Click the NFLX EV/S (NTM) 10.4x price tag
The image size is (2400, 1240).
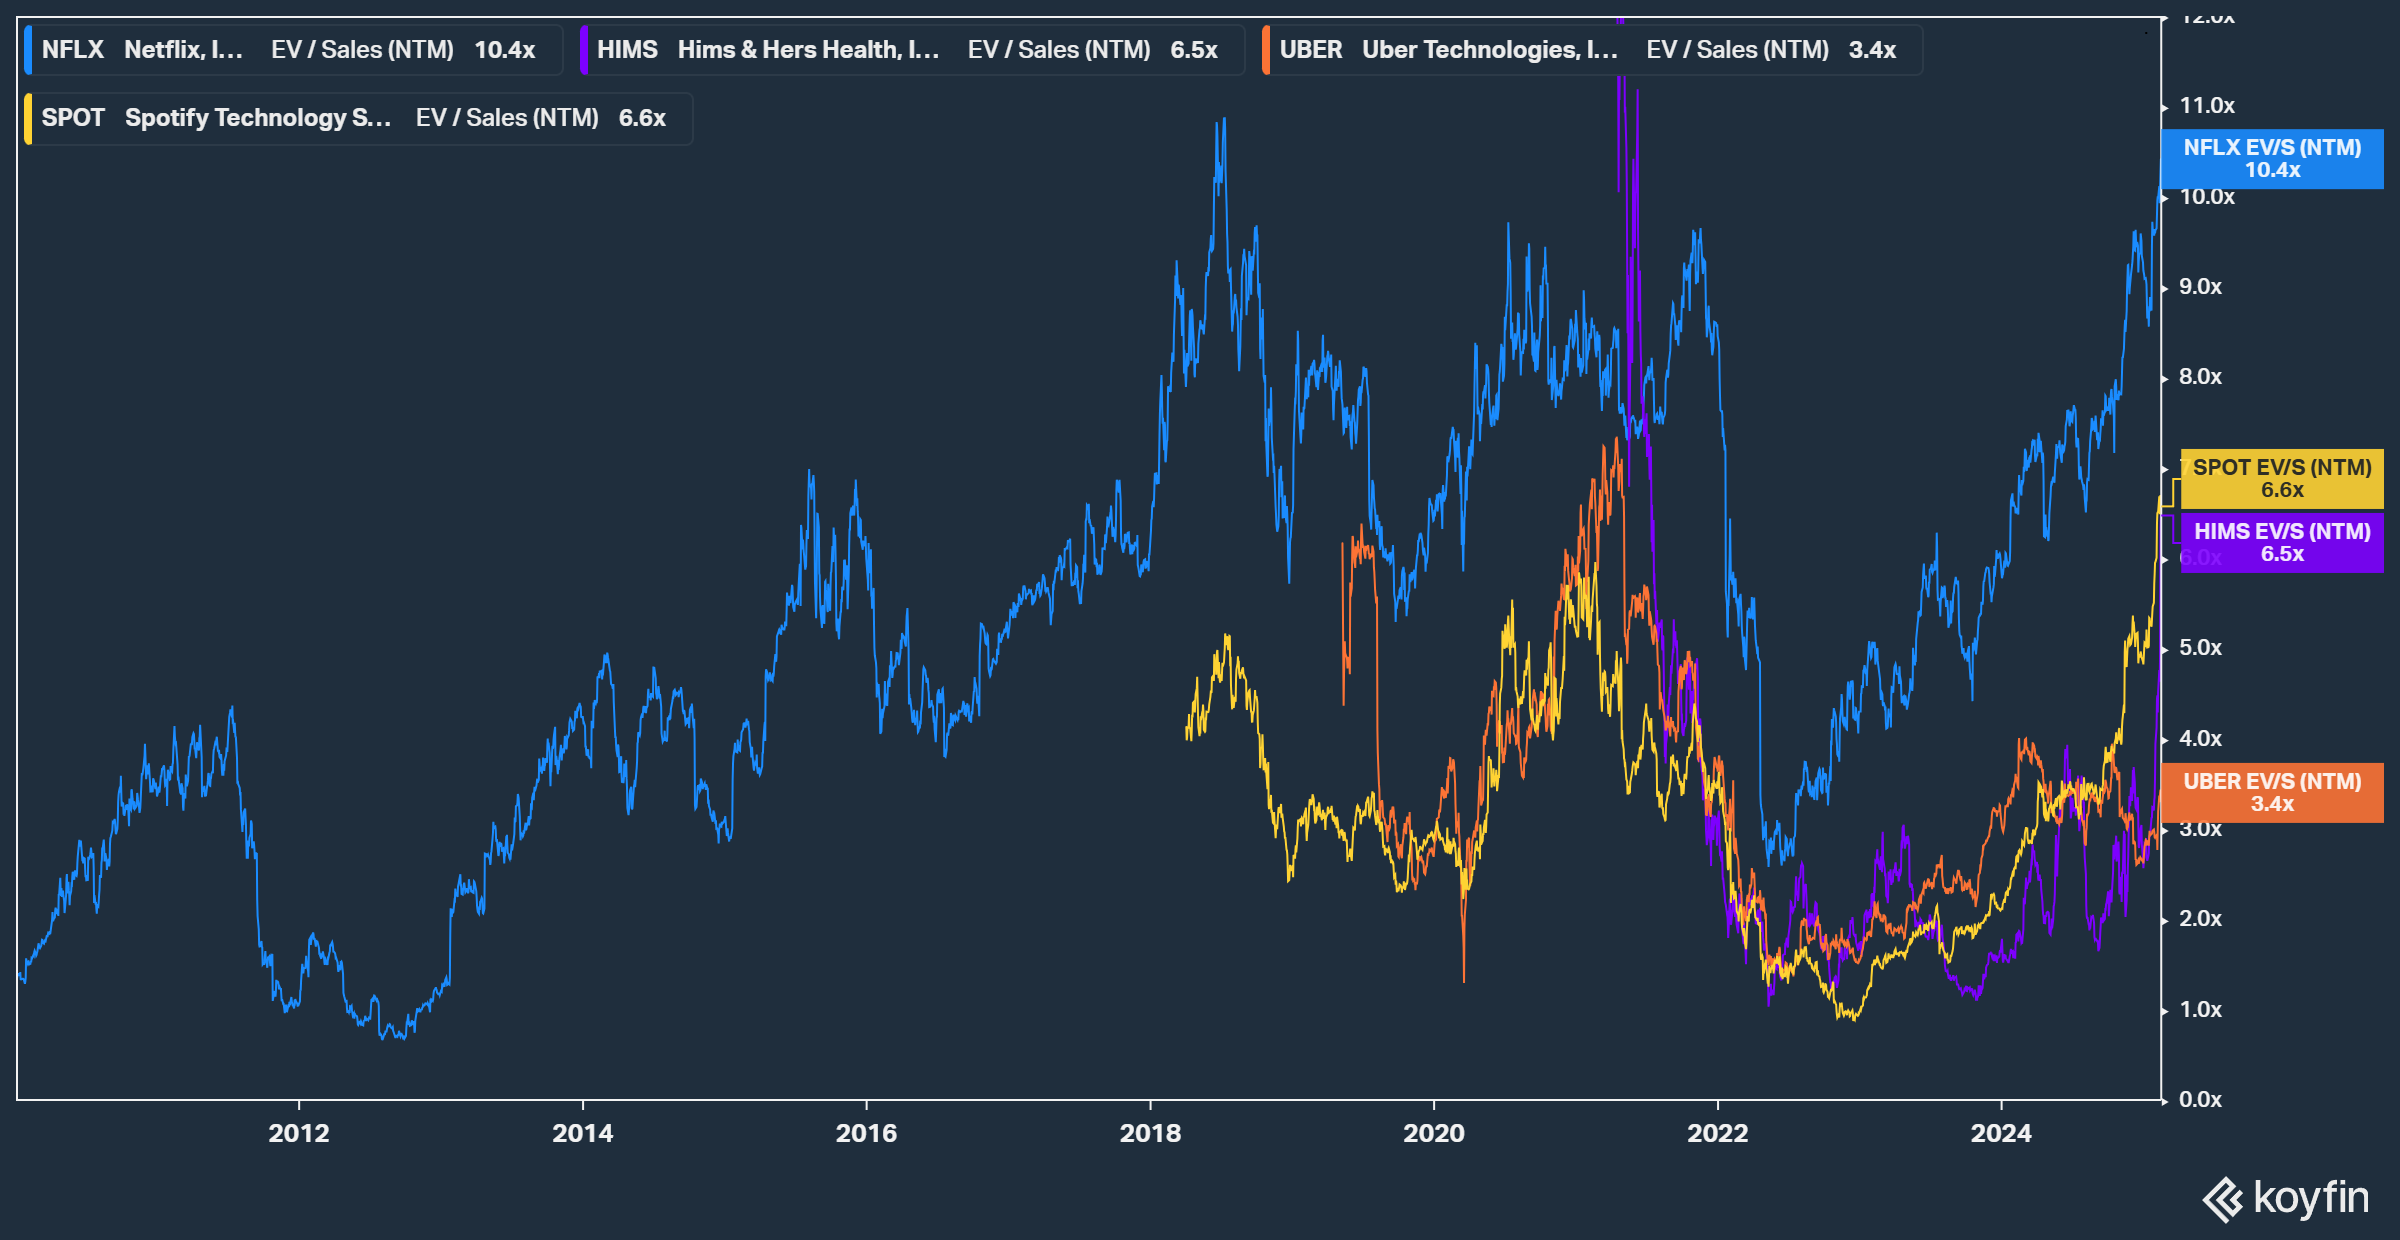pyautogui.click(x=2272, y=159)
